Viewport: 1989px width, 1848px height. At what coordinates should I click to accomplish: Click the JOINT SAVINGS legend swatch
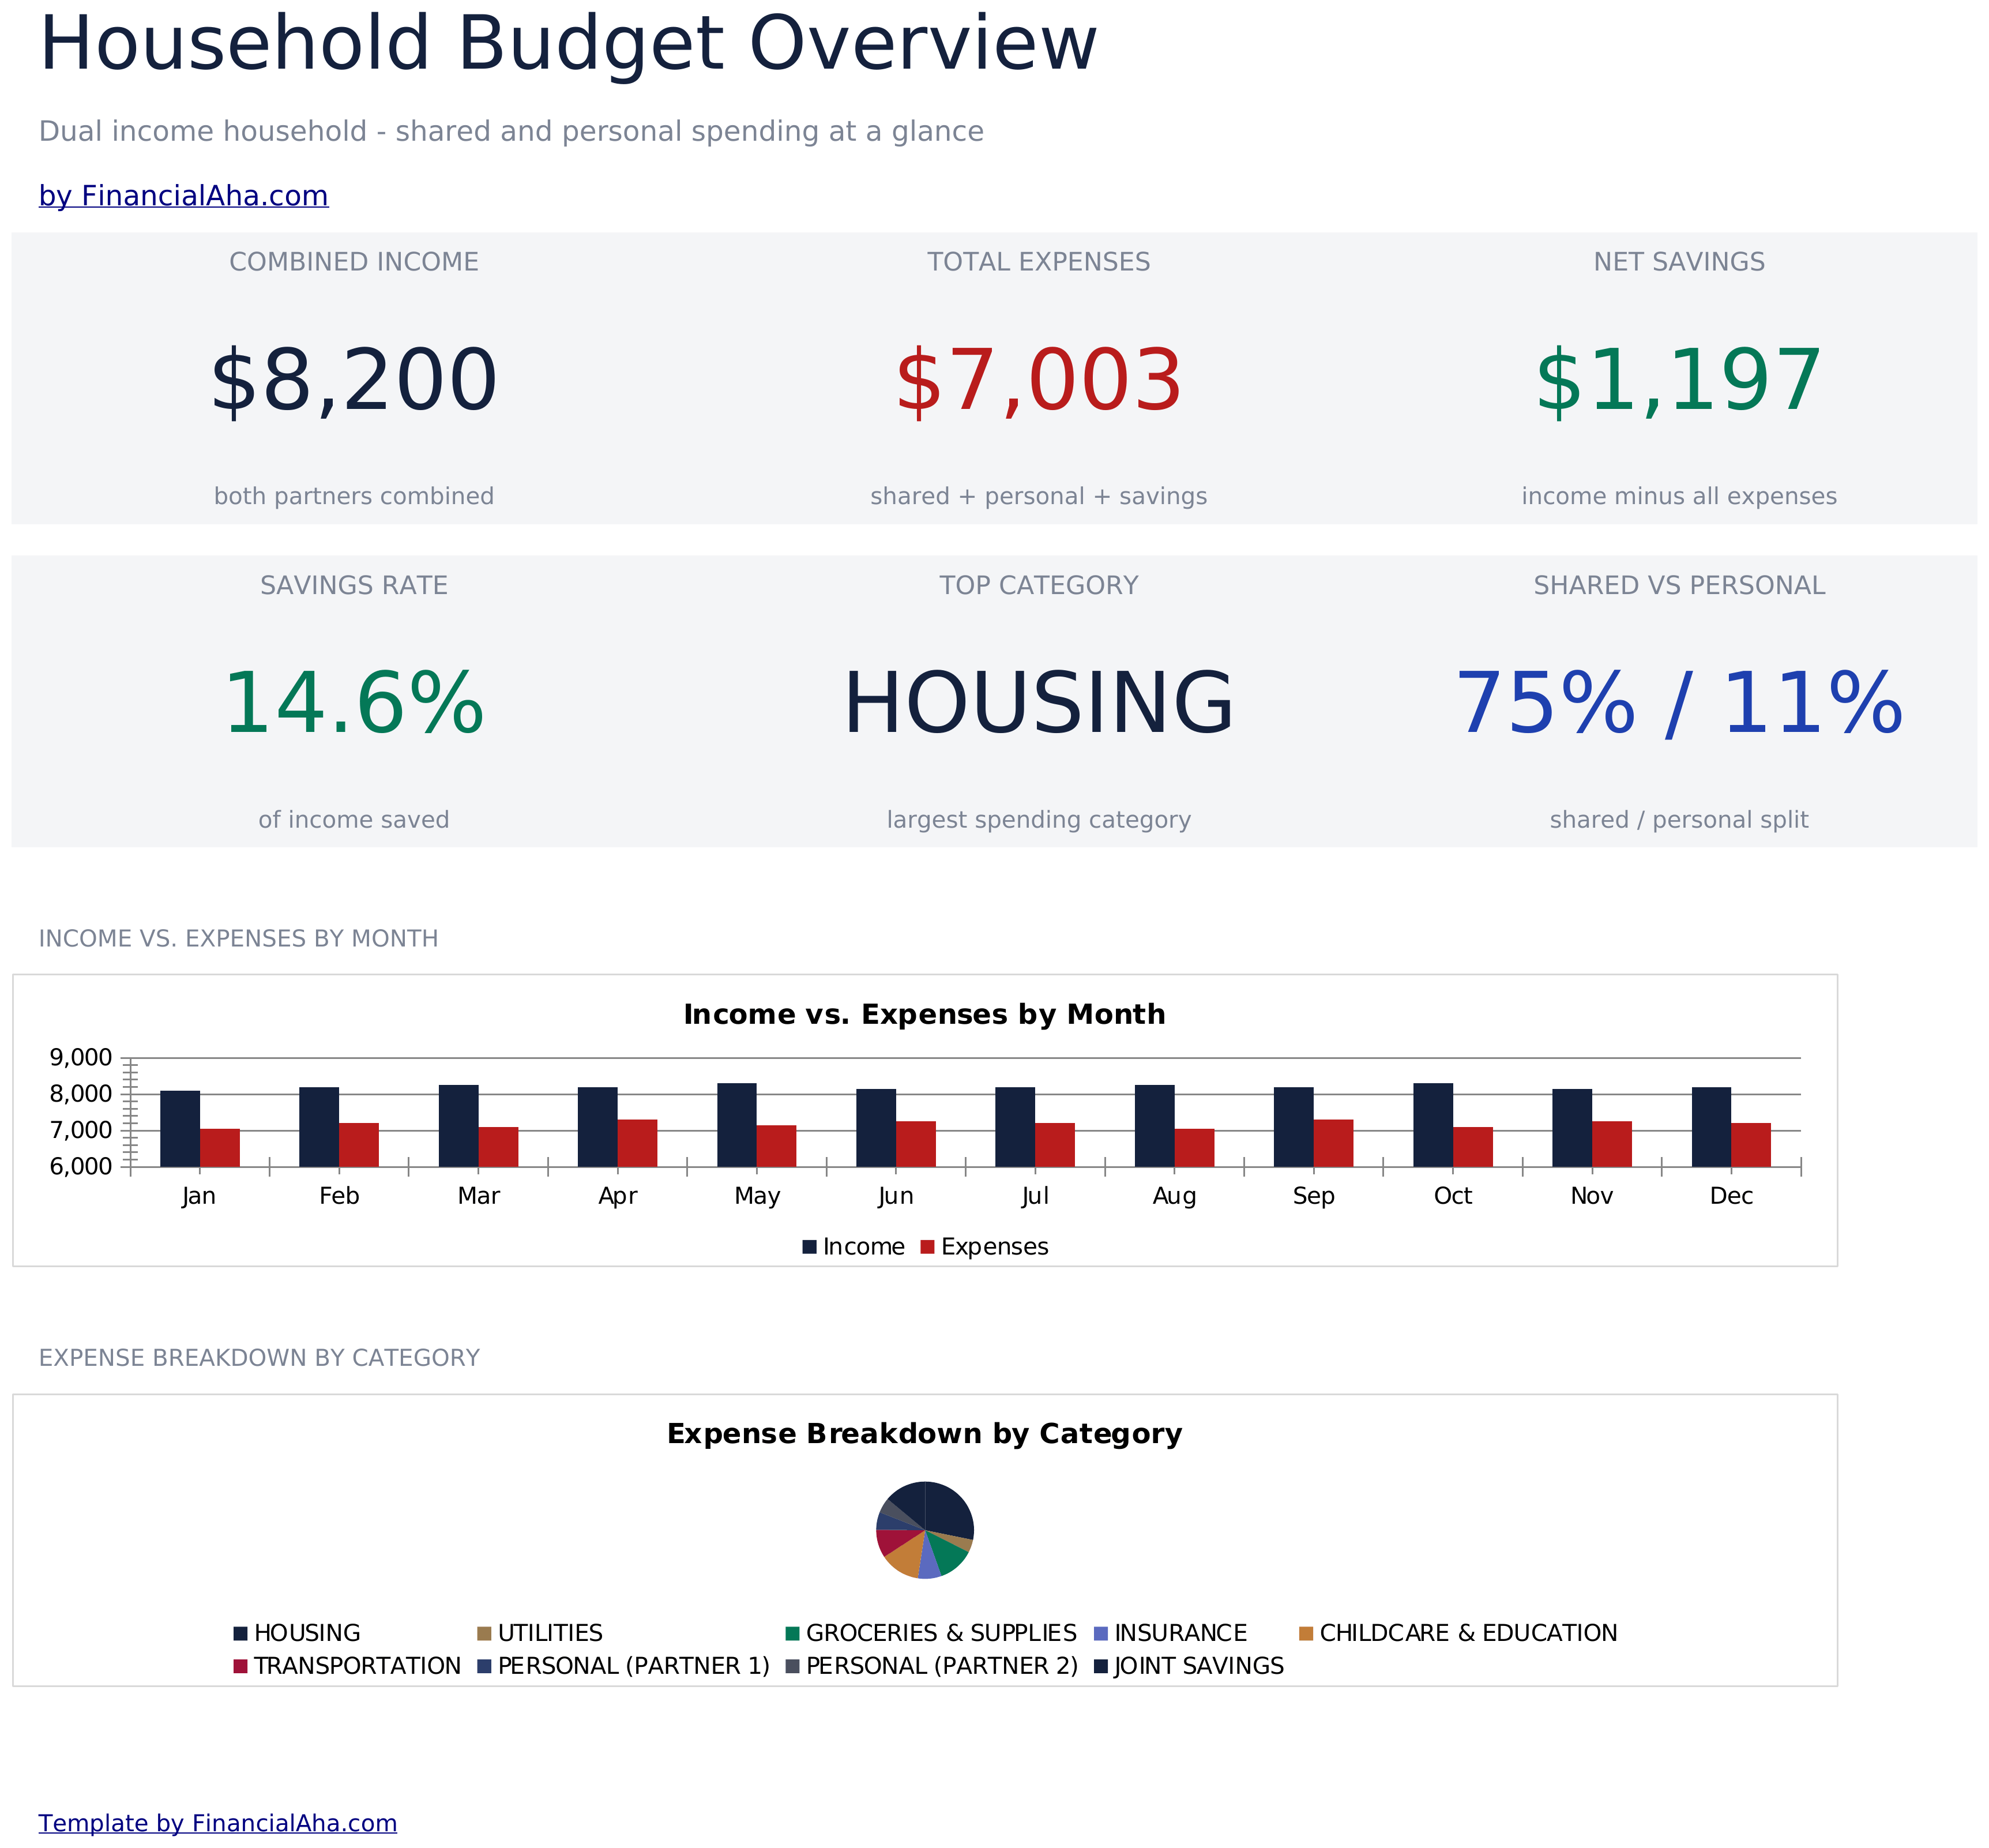(x=1101, y=1666)
